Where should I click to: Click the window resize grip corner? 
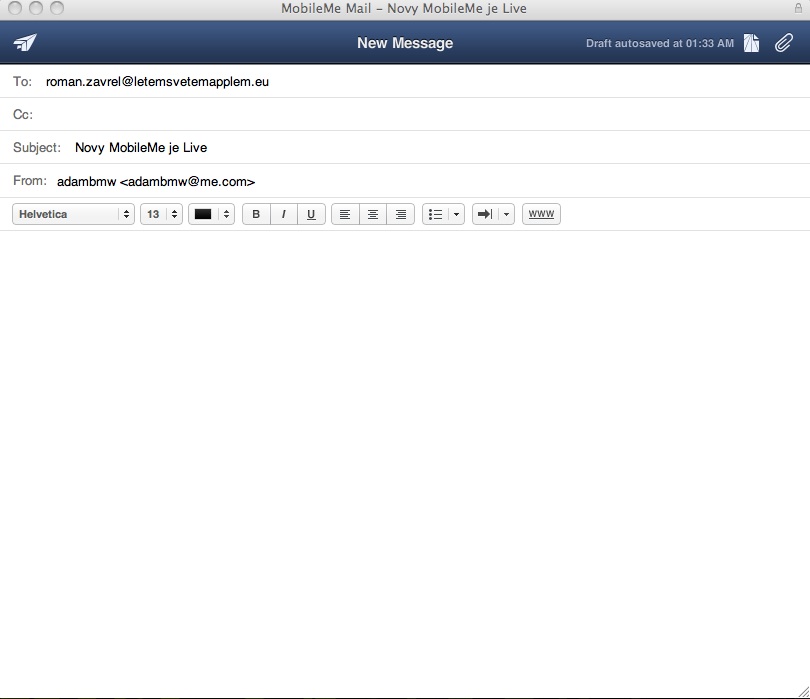click(x=803, y=691)
